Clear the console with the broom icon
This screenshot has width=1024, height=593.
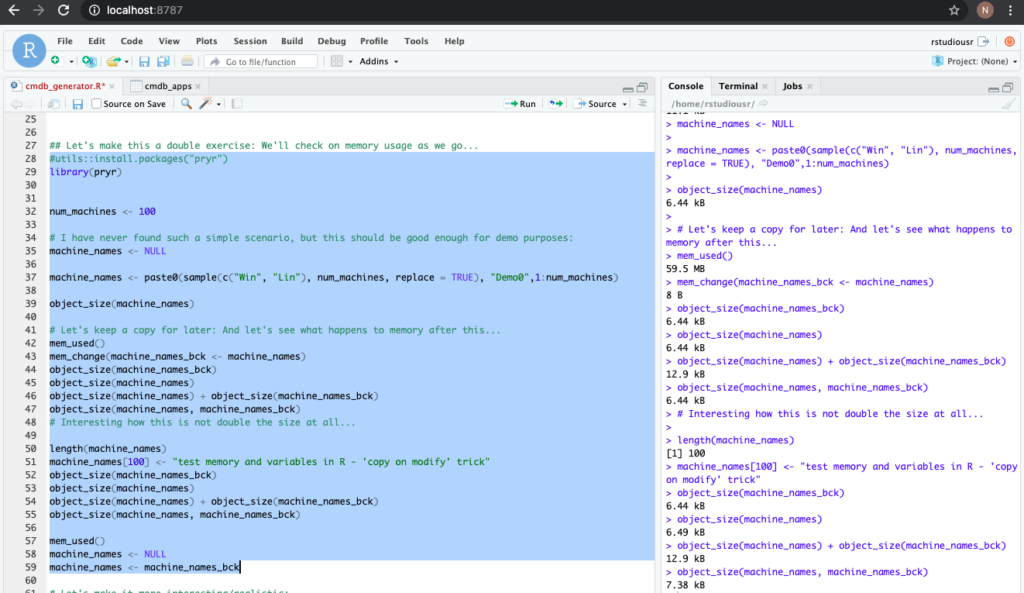pyautogui.click(x=1009, y=103)
